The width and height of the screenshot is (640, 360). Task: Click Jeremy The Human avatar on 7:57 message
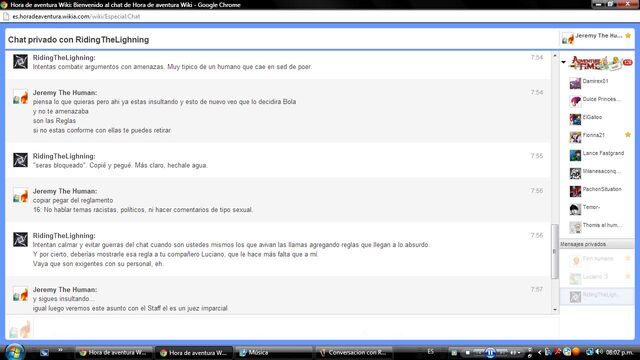(x=20, y=293)
